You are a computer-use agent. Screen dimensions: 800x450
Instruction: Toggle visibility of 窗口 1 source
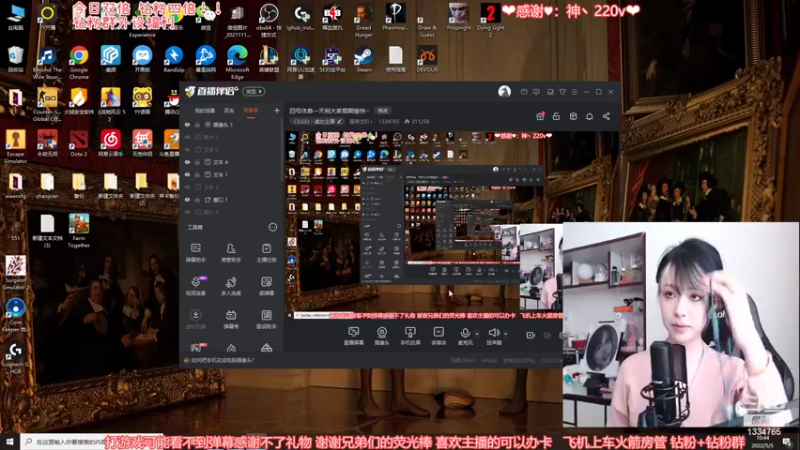pyautogui.click(x=188, y=199)
